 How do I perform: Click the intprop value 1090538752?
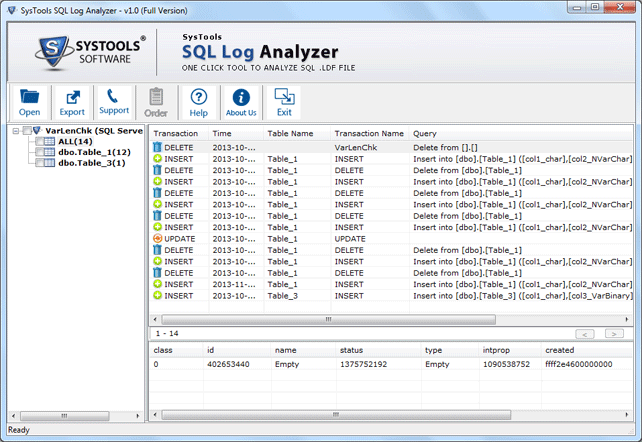click(x=506, y=364)
